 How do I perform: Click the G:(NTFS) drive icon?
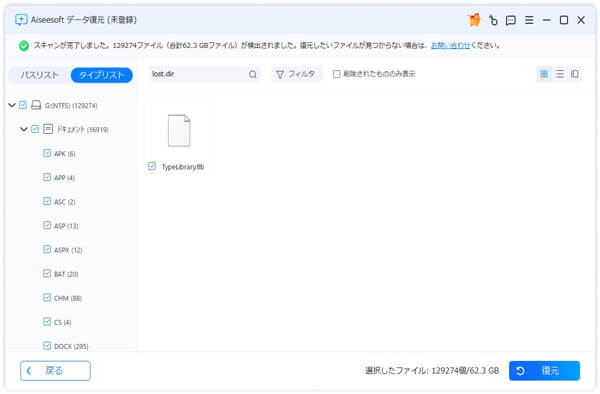pos(36,105)
